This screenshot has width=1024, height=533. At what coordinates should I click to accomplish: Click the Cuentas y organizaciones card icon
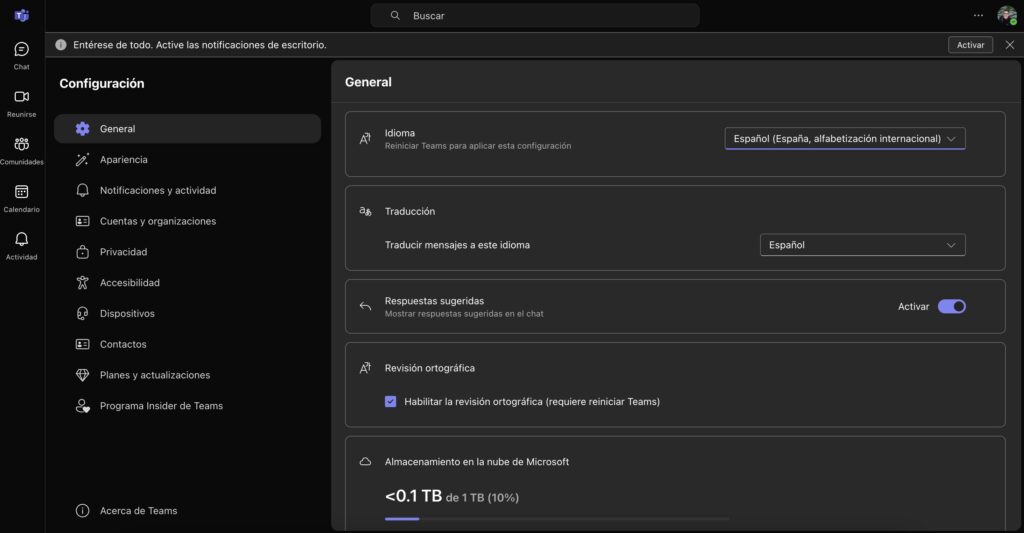tap(82, 221)
